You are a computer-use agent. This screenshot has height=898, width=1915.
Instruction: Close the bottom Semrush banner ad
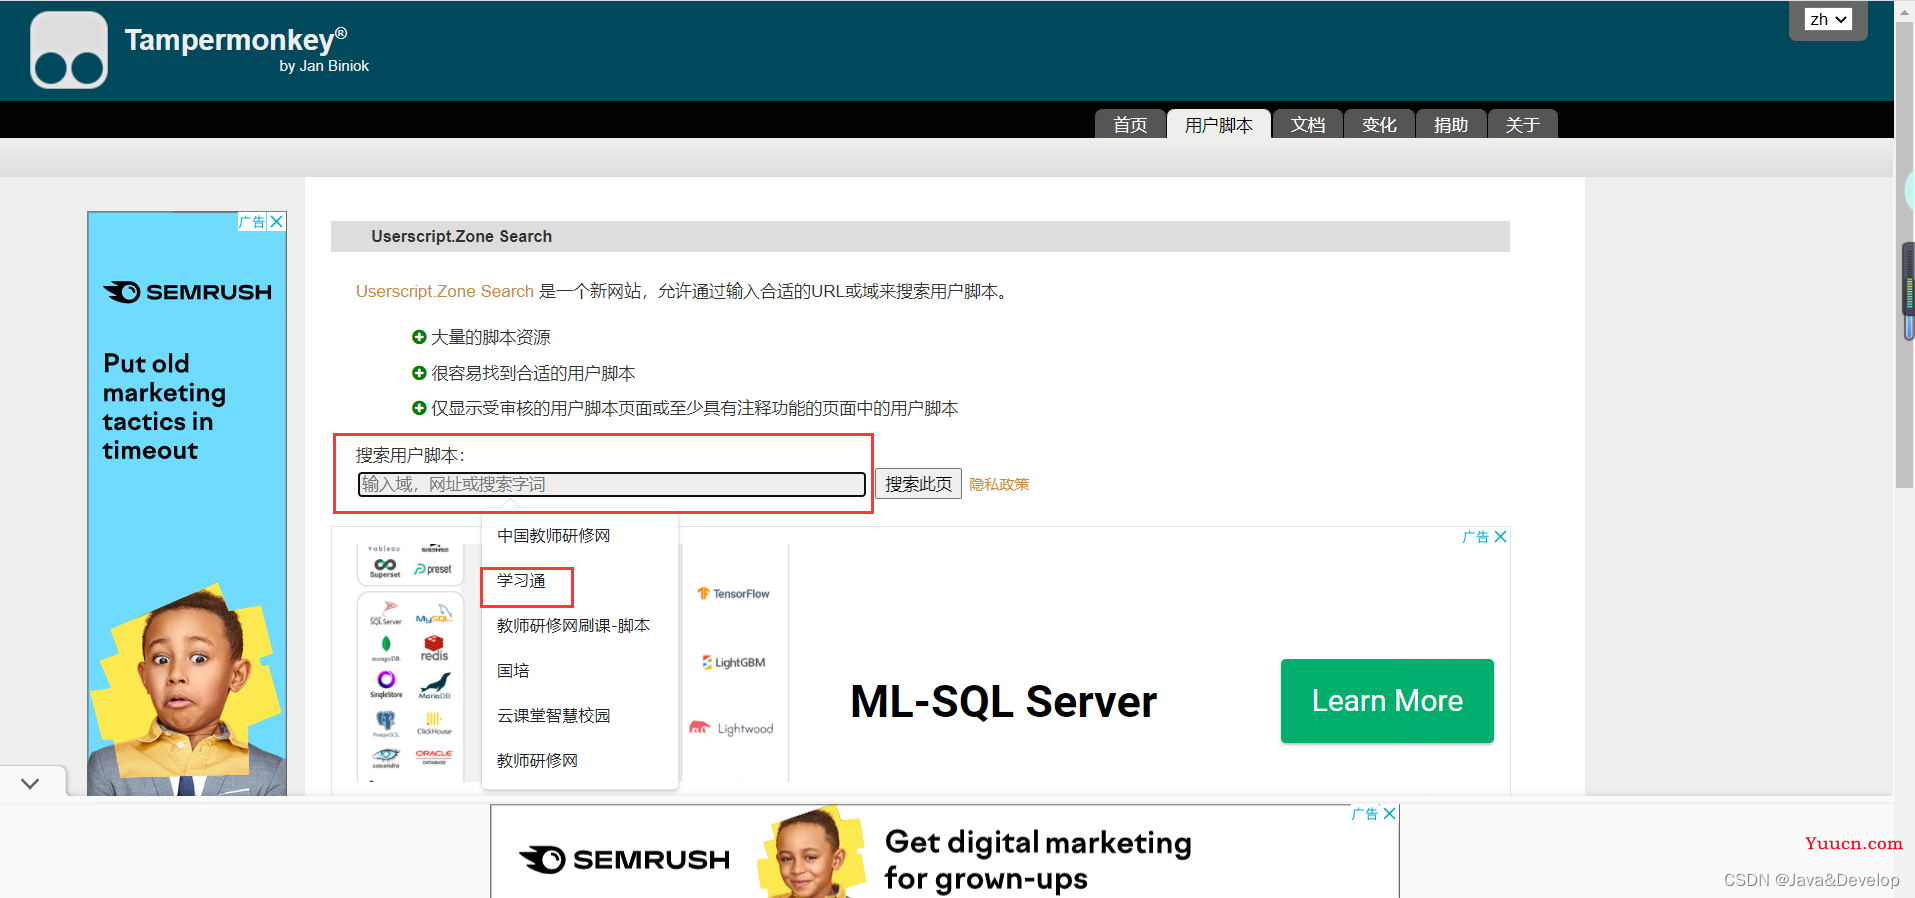tap(1389, 814)
